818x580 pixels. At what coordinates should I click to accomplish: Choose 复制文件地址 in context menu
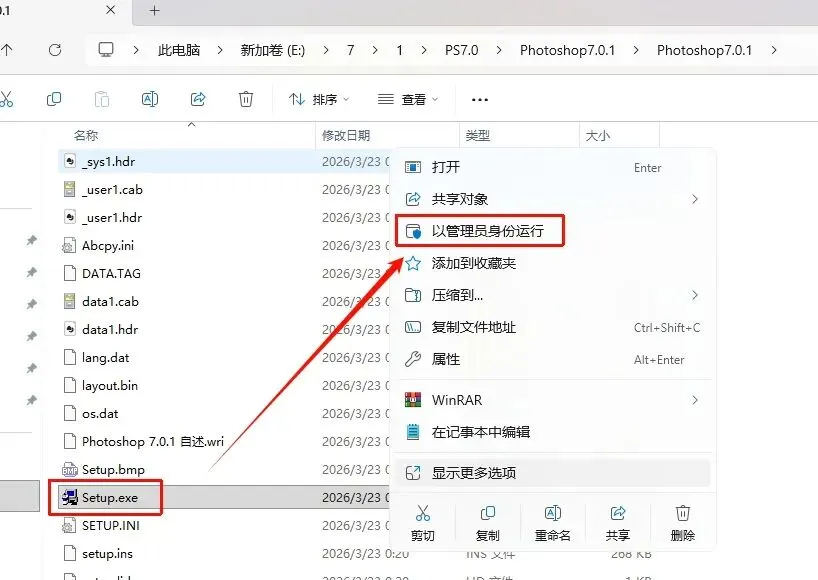pos(553,327)
